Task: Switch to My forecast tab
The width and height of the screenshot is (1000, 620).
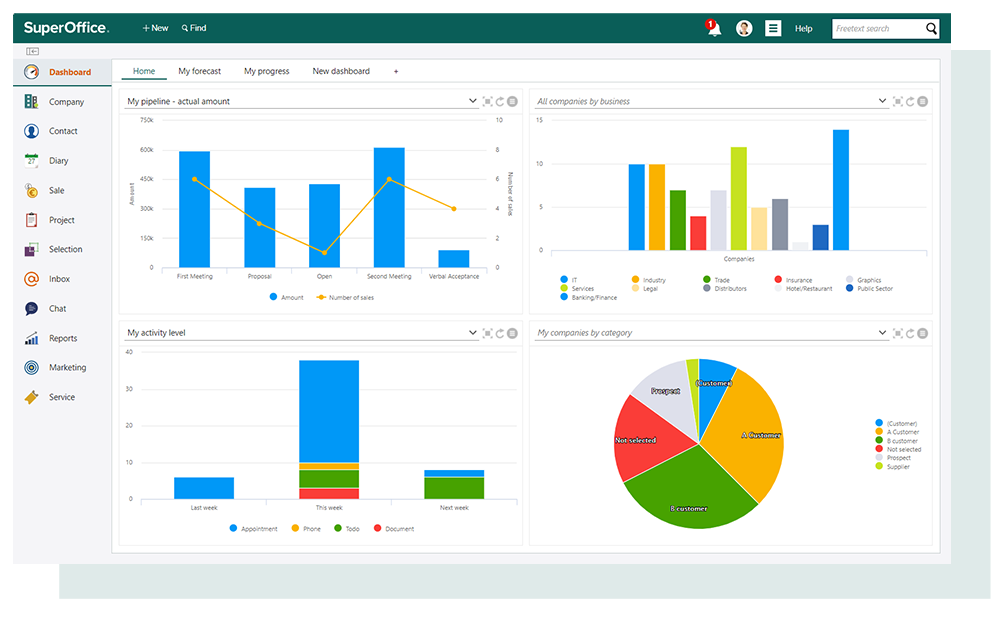Action: [x=199, y=71]
